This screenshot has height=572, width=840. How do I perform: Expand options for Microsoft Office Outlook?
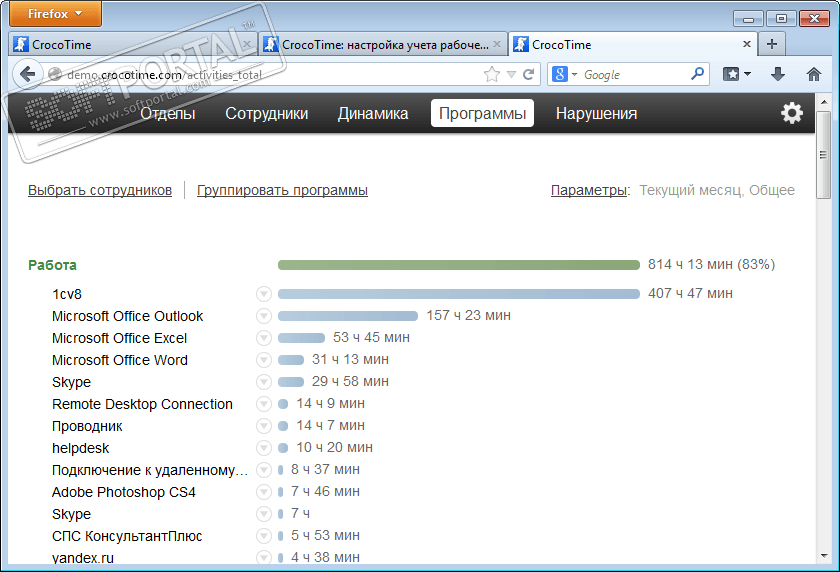pyautogui.click(x=264, y=316)
